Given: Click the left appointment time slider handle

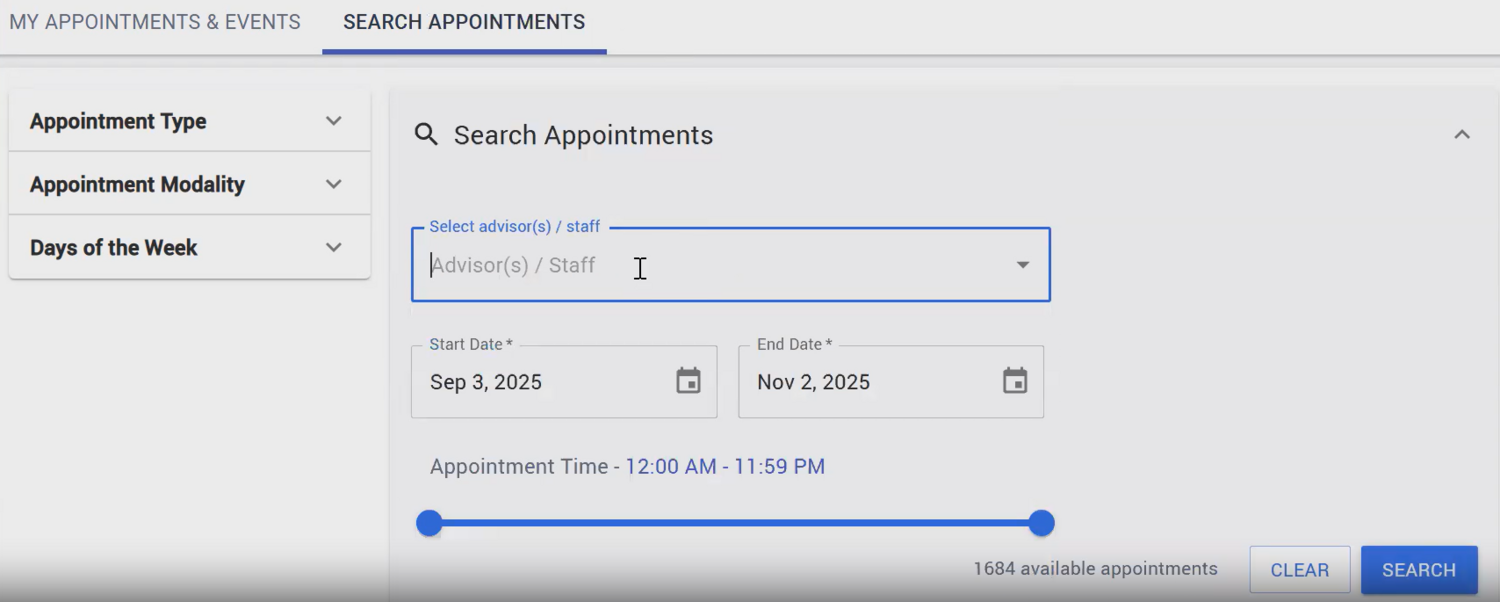Looking at the screenshot, I should tap(429, 523).
